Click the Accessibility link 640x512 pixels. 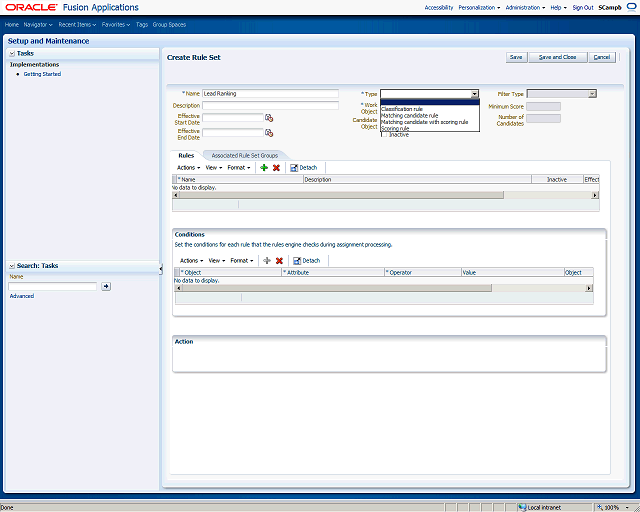pos(439,7)
